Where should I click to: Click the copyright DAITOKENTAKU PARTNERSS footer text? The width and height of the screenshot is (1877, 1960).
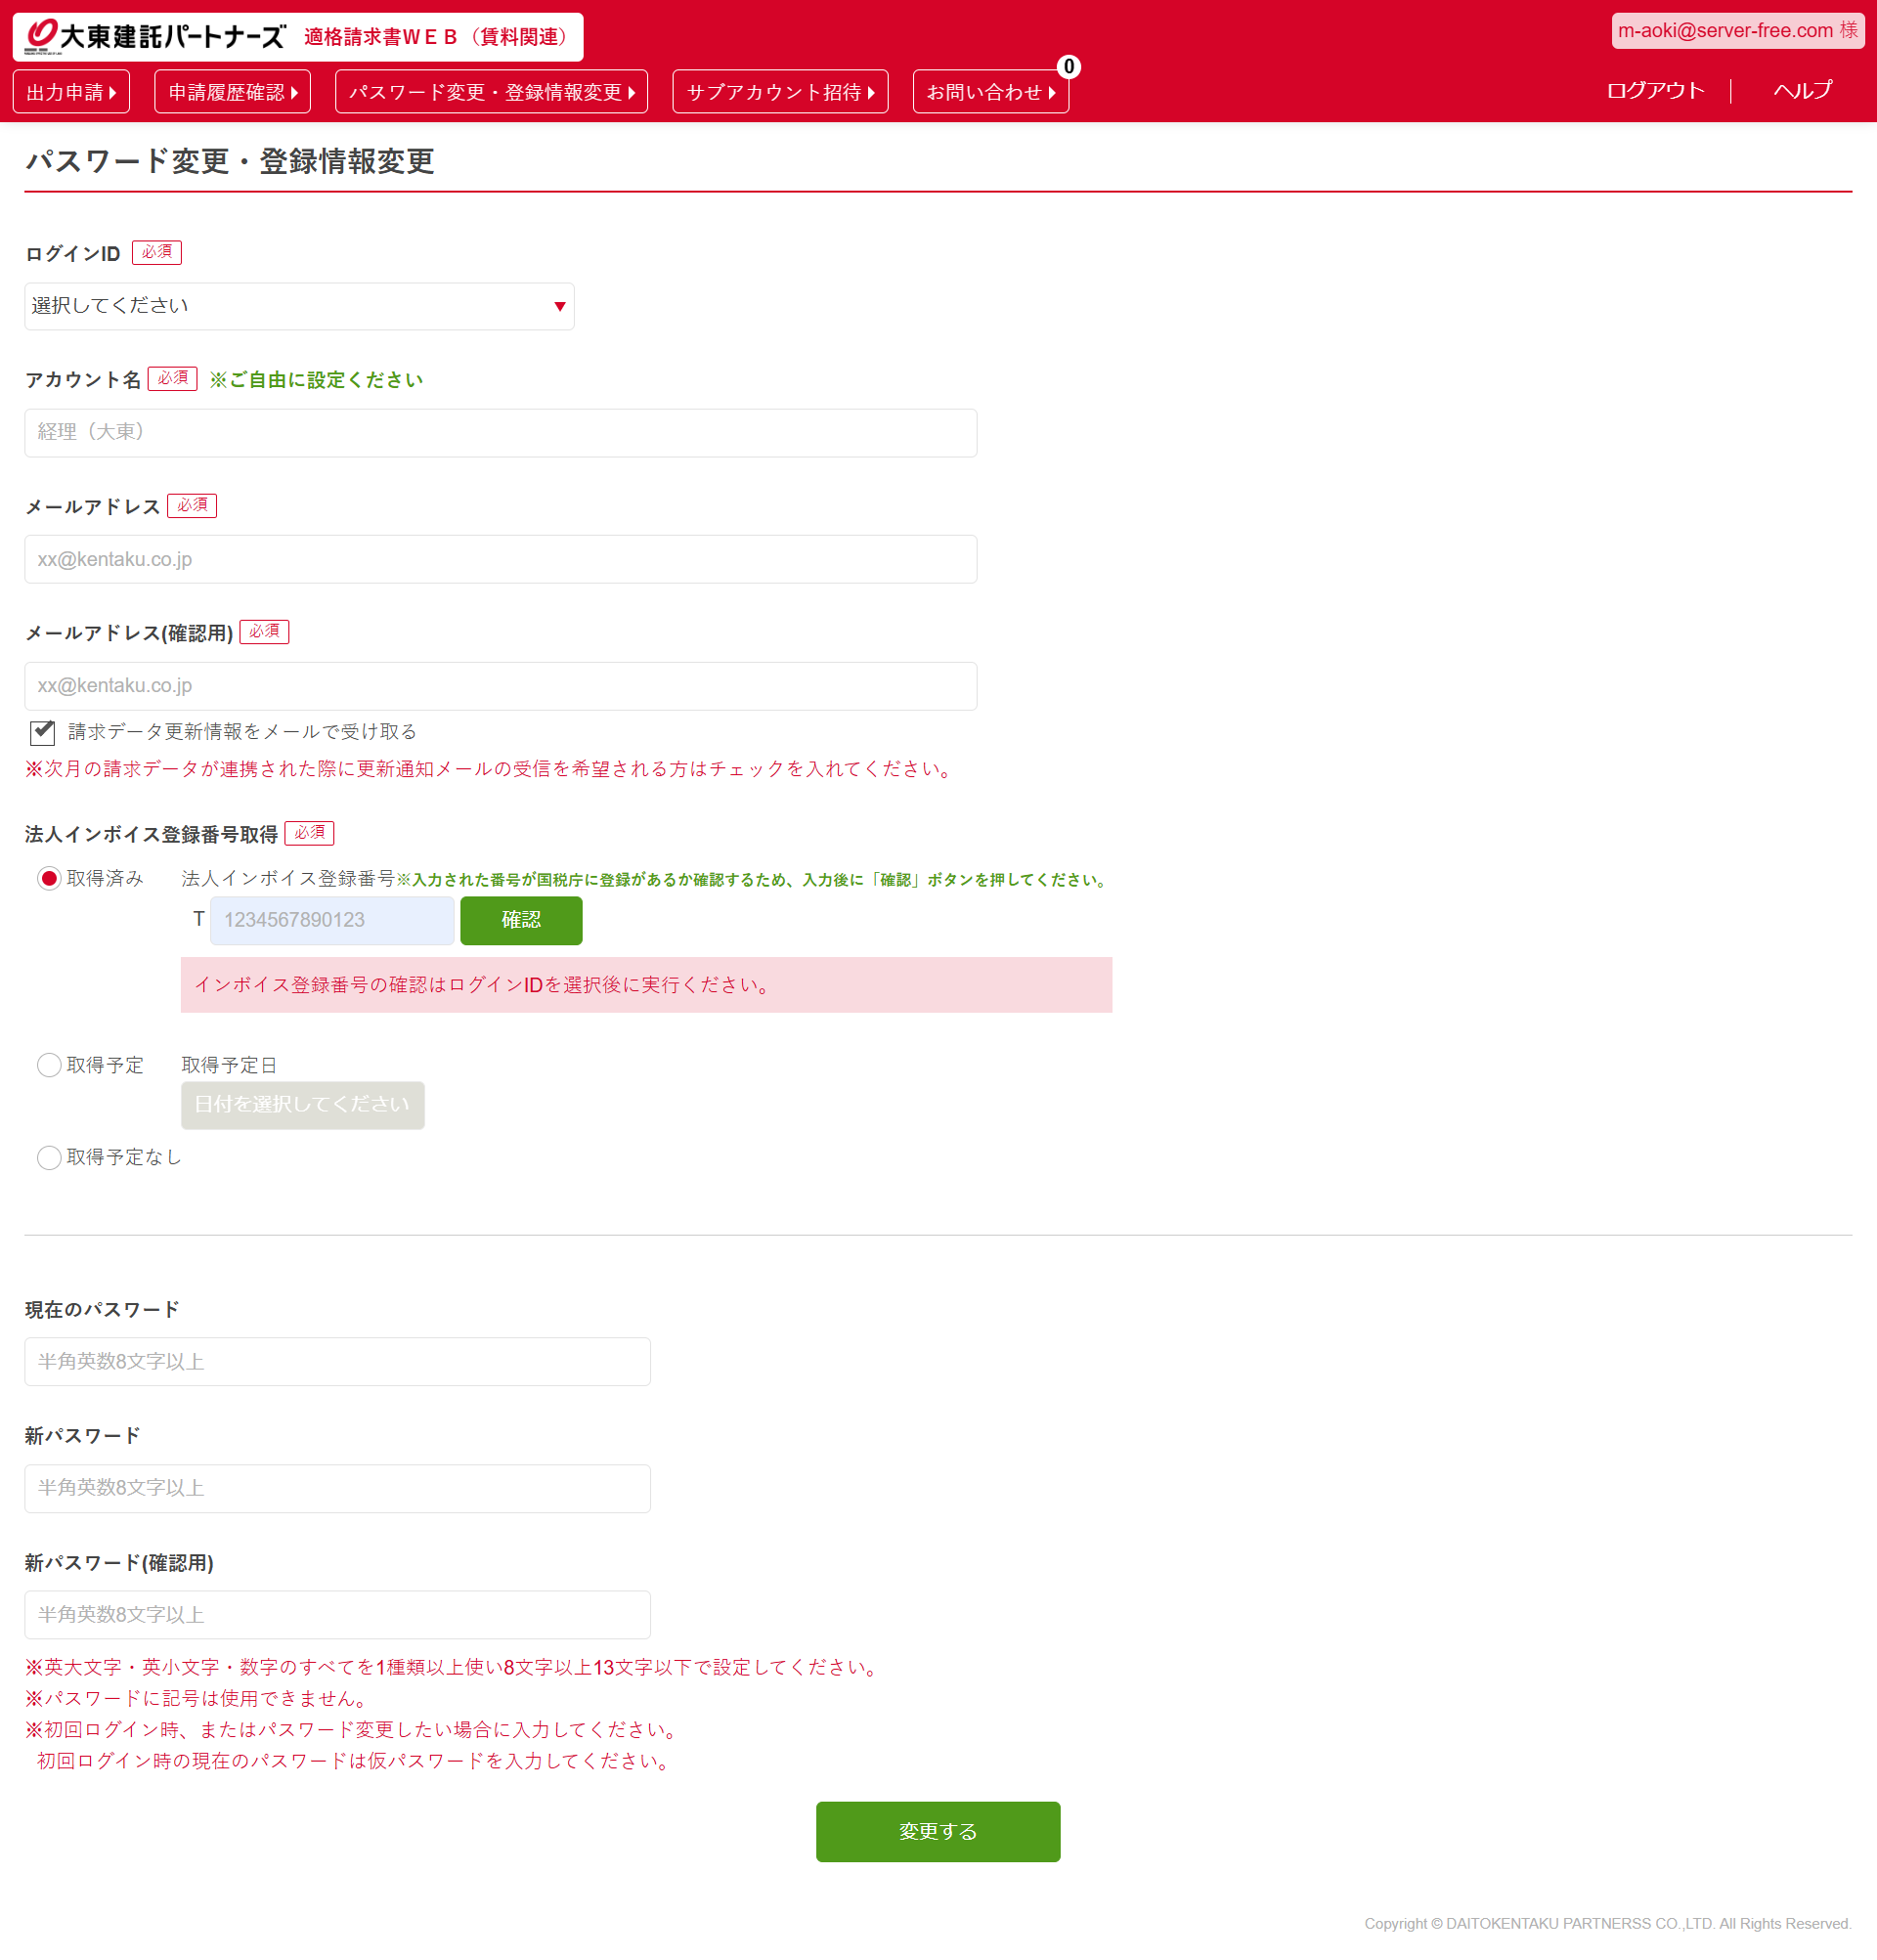point(1608,1924)
